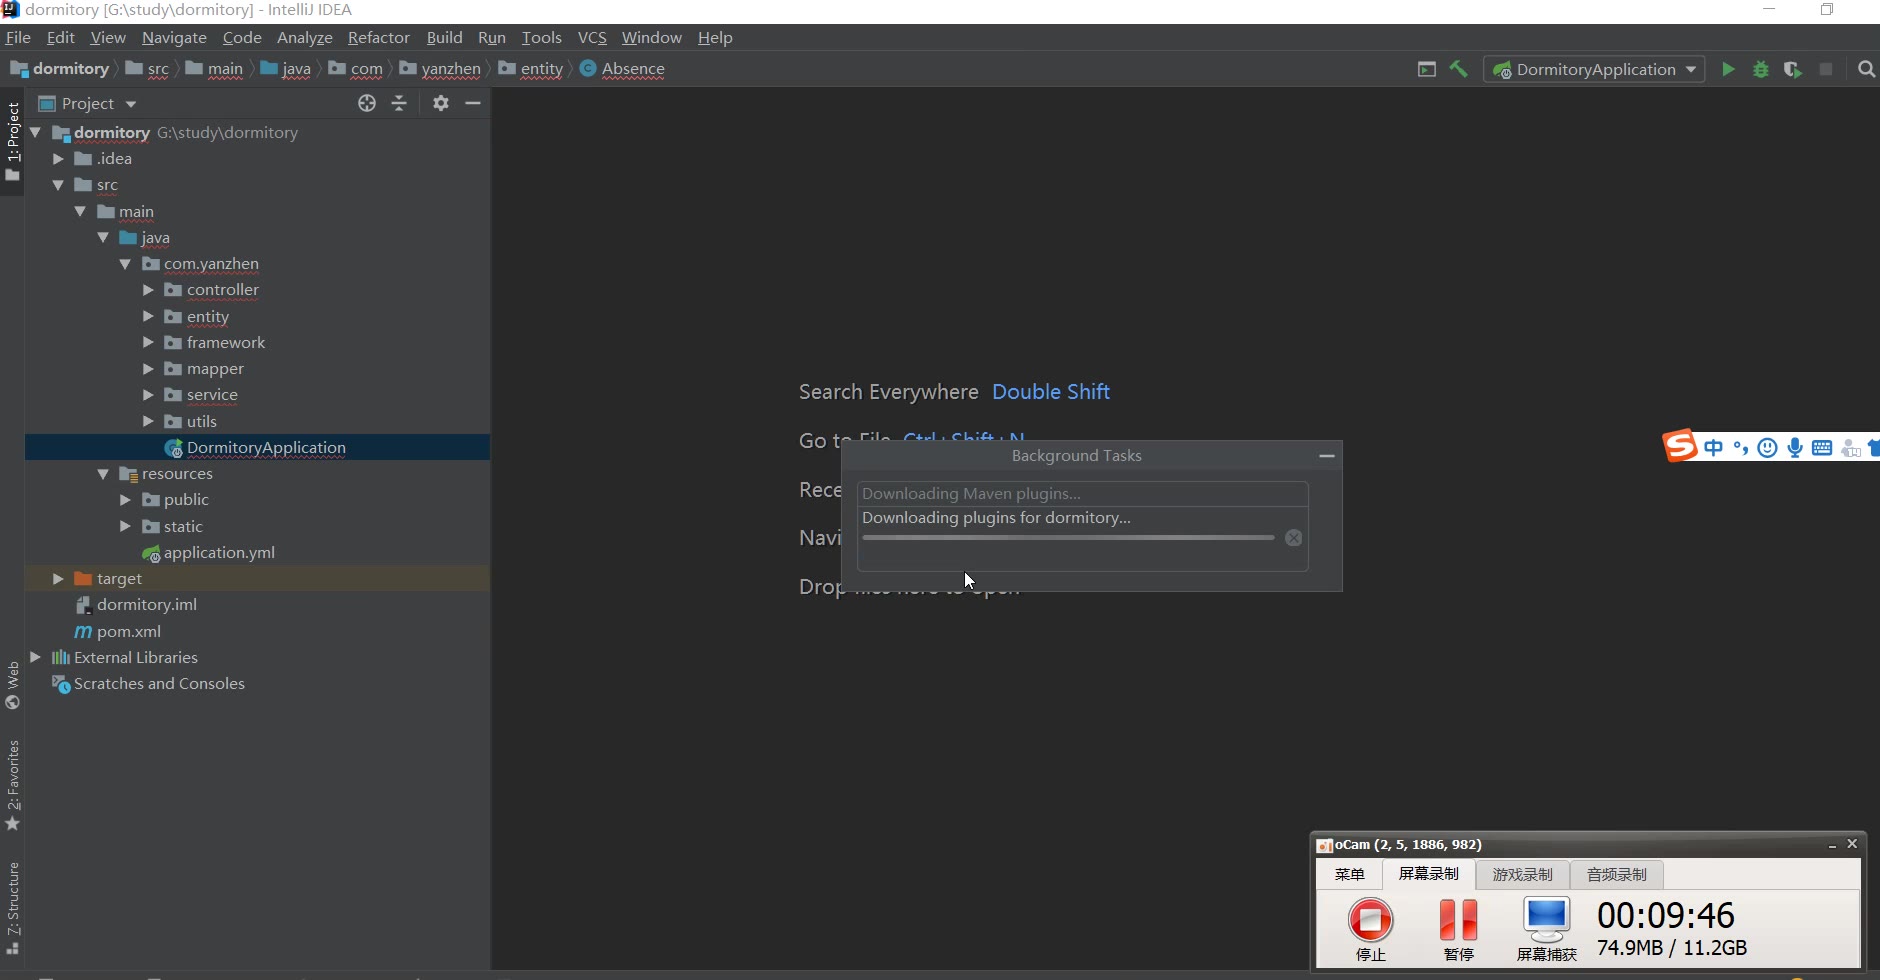Image resolution: width=1880 pixels, height=980 pixels.
Task: Open the File menu
Action: [18, 37]
